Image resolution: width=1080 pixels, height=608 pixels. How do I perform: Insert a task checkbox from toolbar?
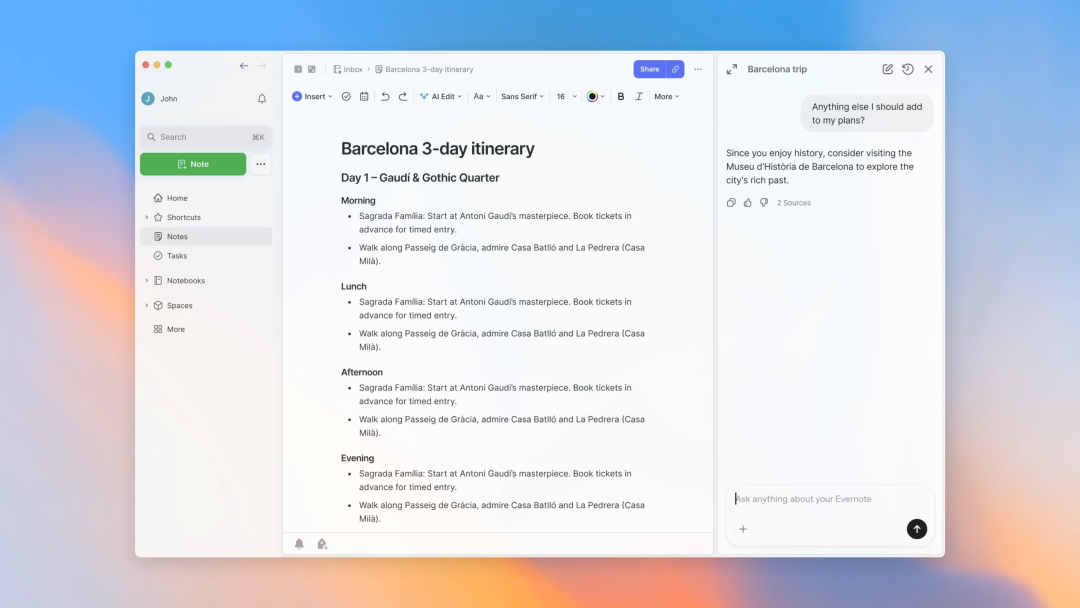click(346, 97)
